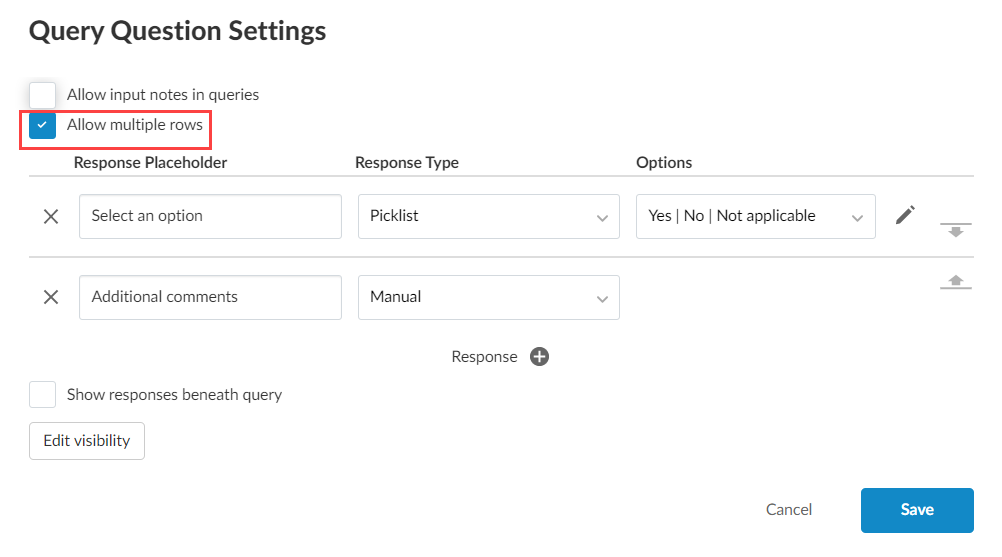Uncheck the 'Allow multiple rows' checkbox
1002x557 pixels.
tap(43, 126)
